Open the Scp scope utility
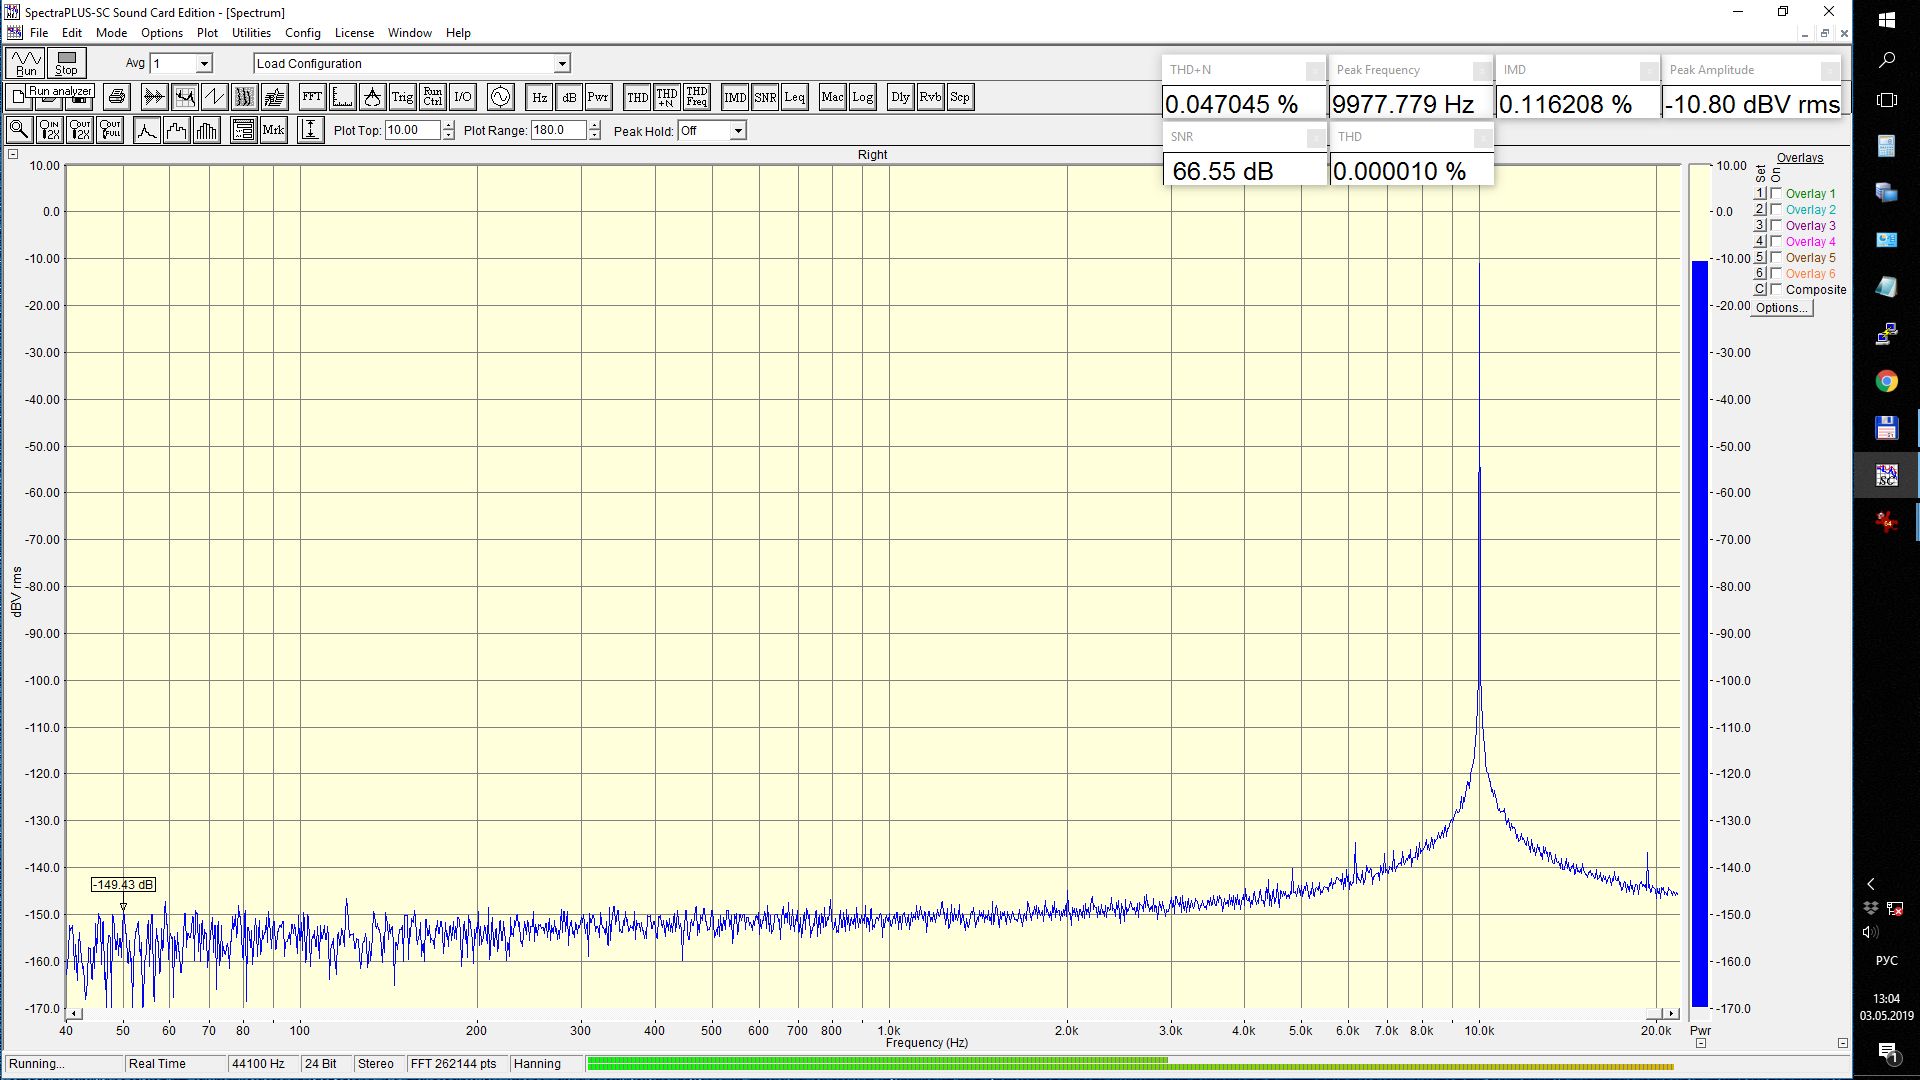 click(960, 97)
